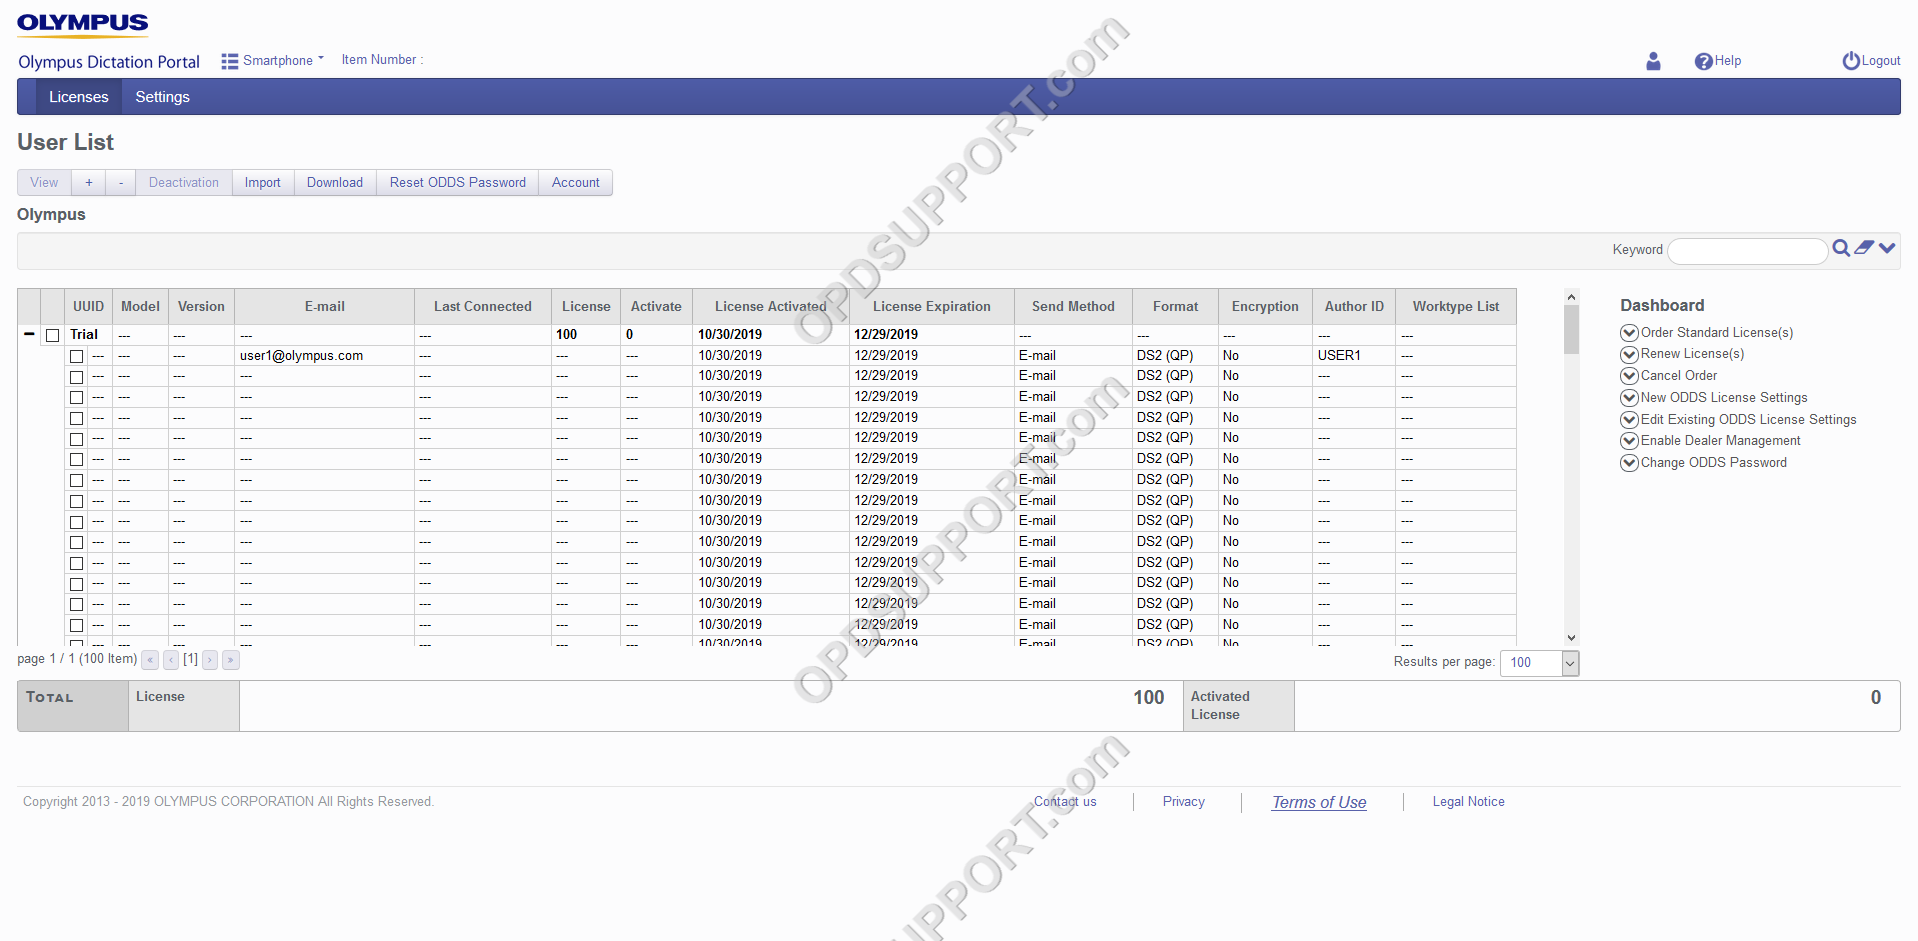Click the Author ID column header
This screenshot has height=941, width=1918.
1354,307
